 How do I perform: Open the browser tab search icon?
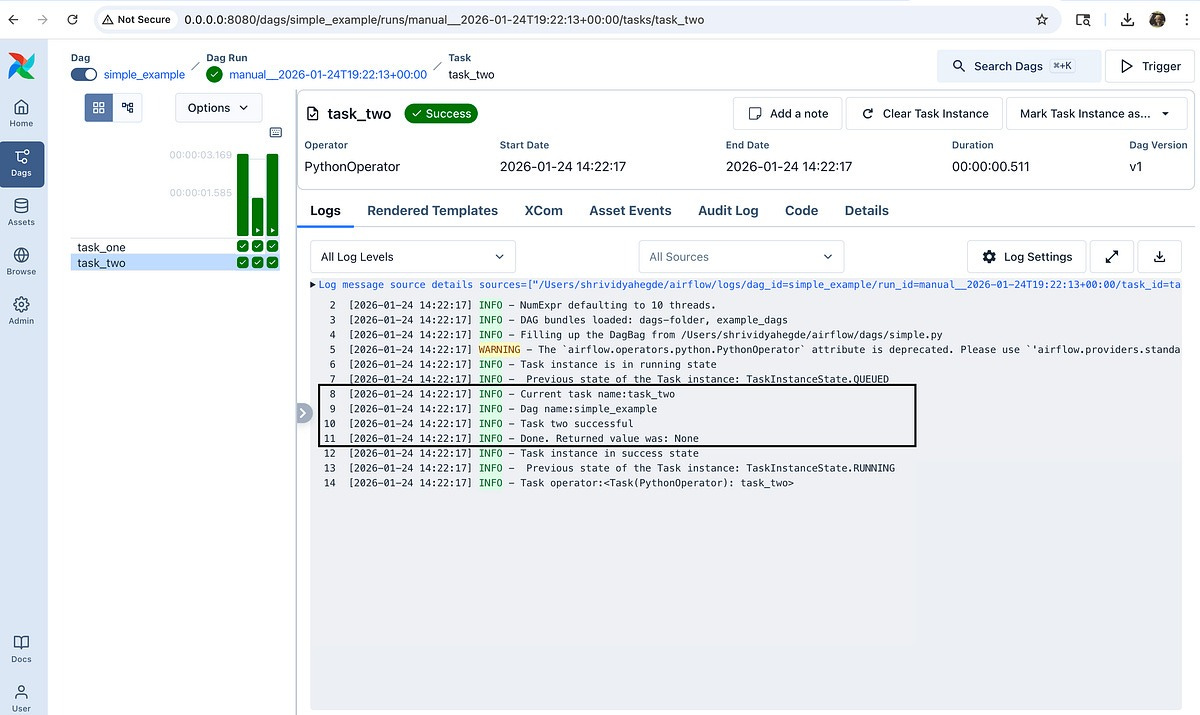[x=1083, y=19]
